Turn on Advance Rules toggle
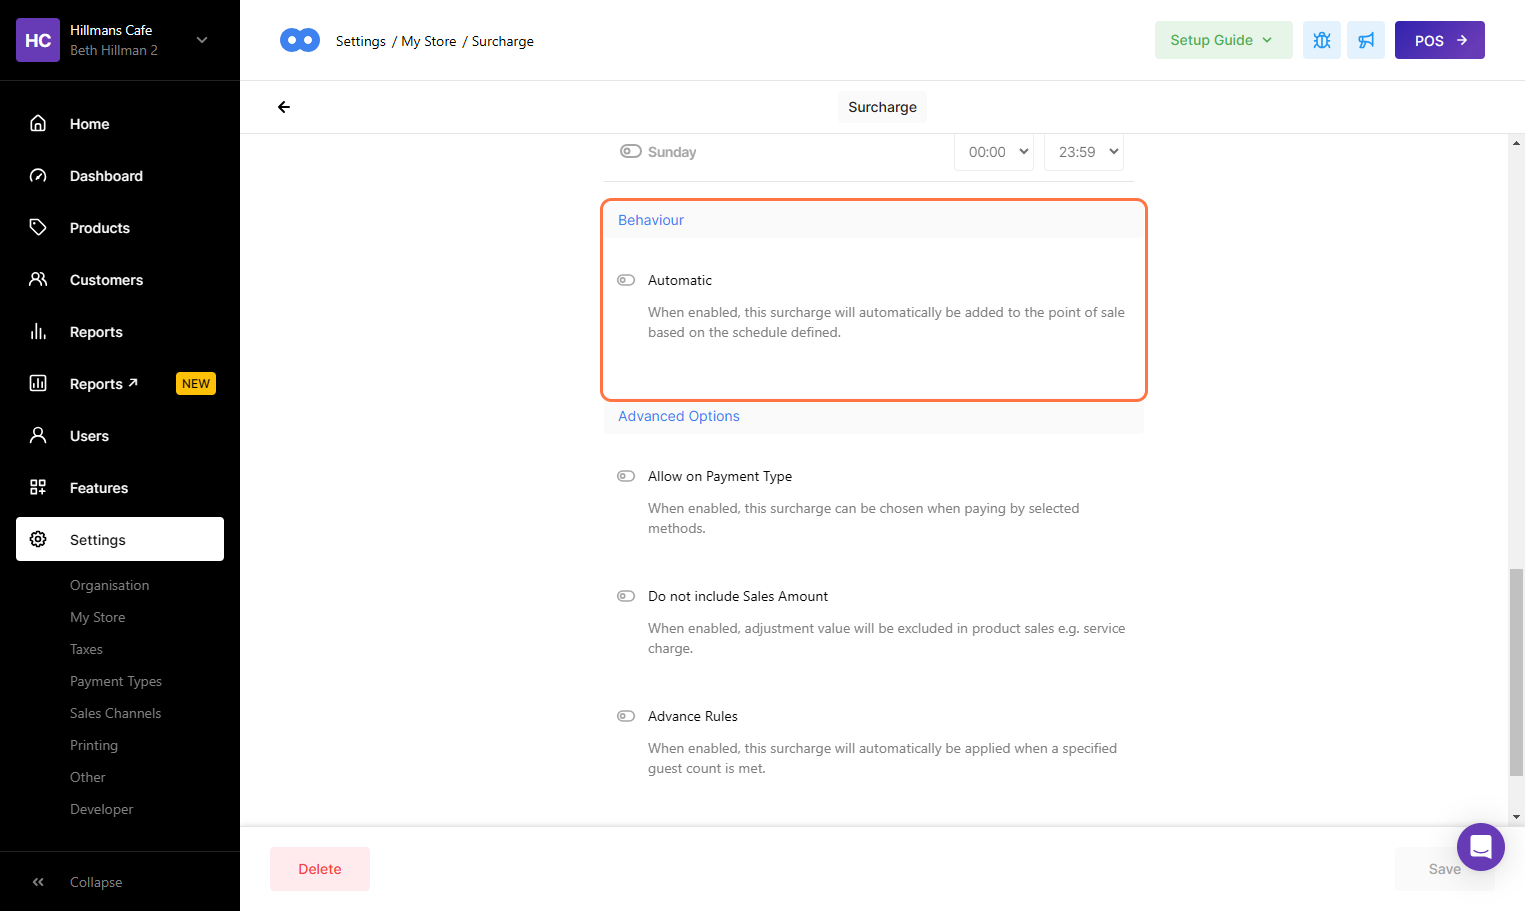 point(626,716)
